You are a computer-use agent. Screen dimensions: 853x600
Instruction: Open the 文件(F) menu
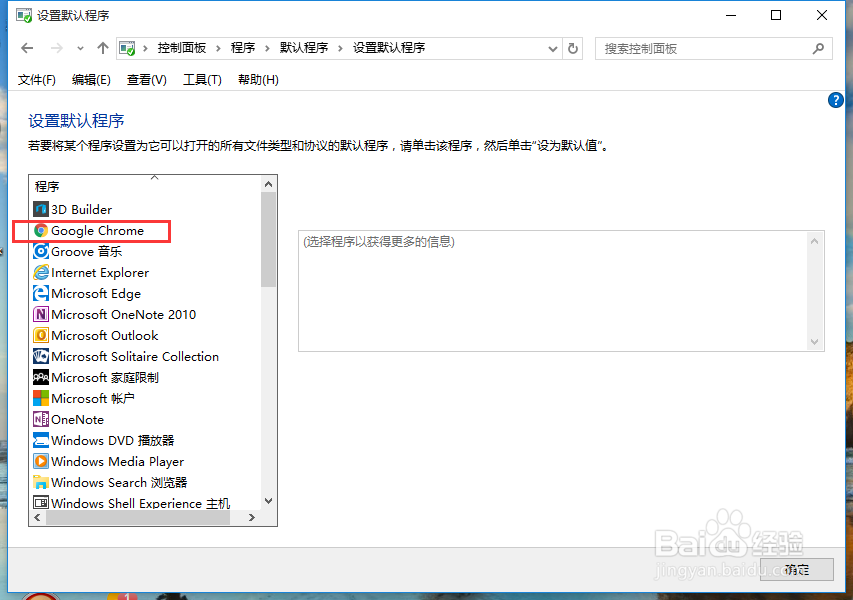click(x=36, y=80)
